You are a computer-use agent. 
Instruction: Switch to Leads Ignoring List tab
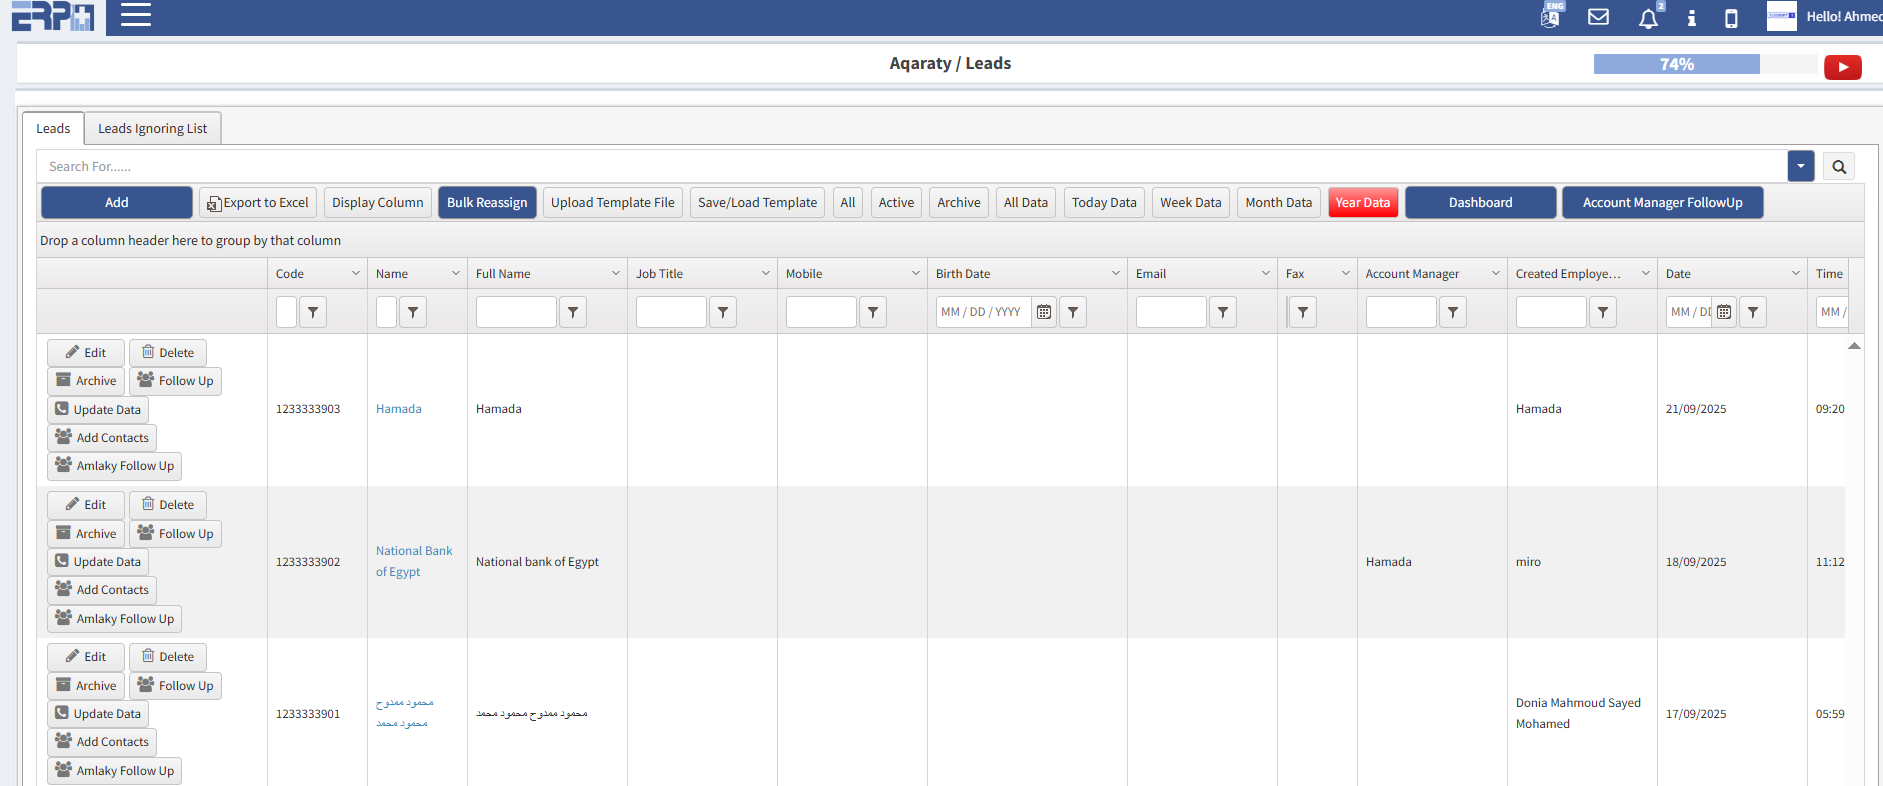coord(152,129)
